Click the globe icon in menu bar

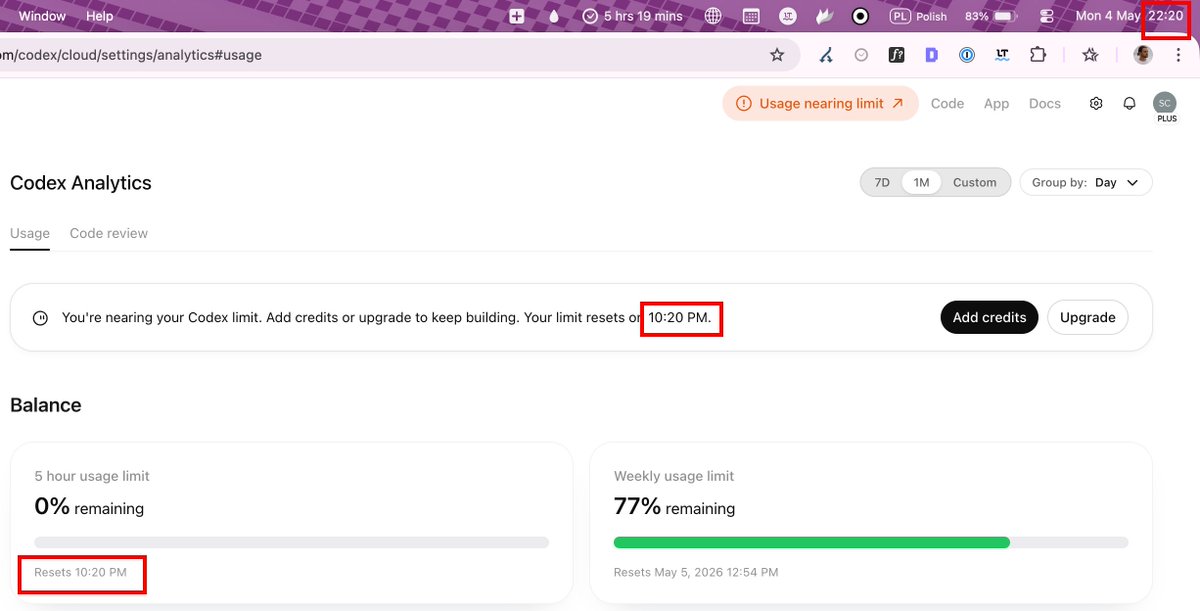(713, 16)
